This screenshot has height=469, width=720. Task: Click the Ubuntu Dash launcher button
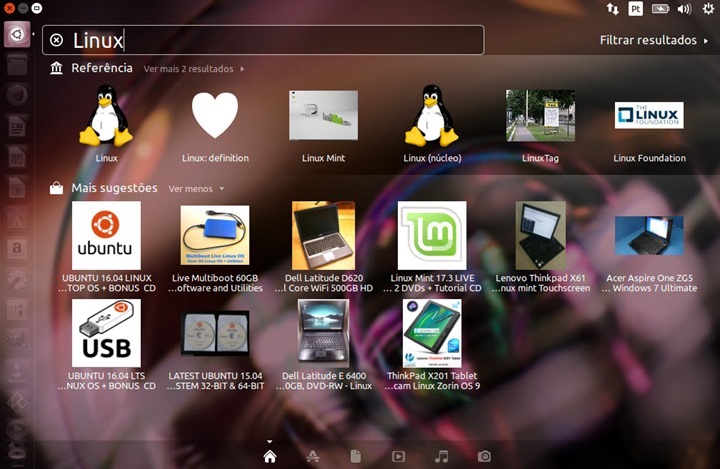coord(17,34)
